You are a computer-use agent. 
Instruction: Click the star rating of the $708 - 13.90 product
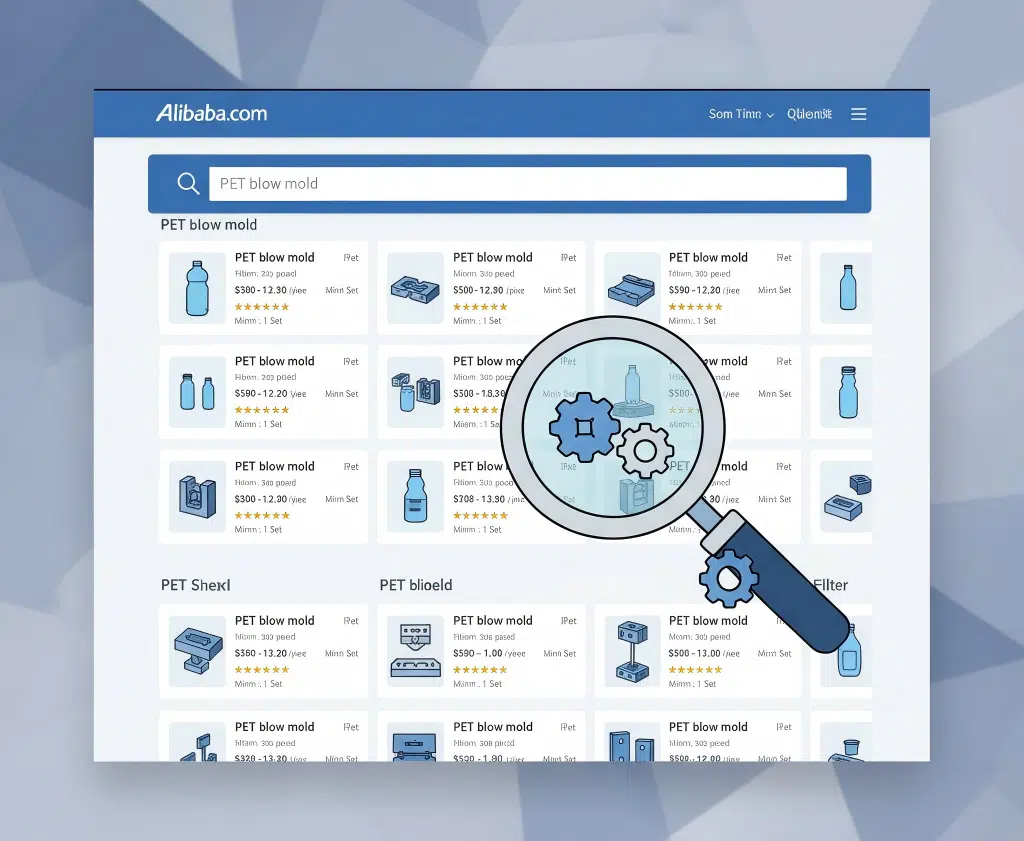(480, 516)
